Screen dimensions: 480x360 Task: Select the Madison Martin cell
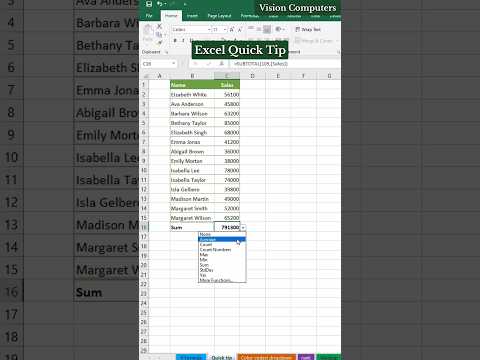click(192, 199)
